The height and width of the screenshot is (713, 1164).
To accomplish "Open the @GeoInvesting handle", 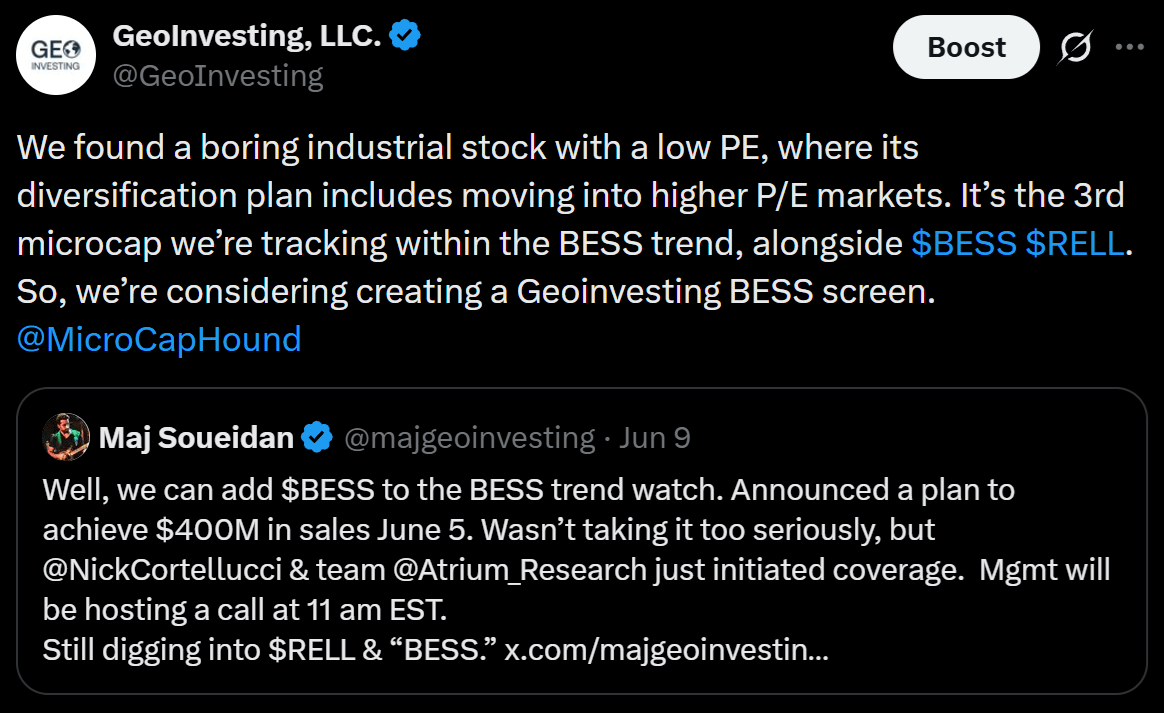I will click(218, 76).
